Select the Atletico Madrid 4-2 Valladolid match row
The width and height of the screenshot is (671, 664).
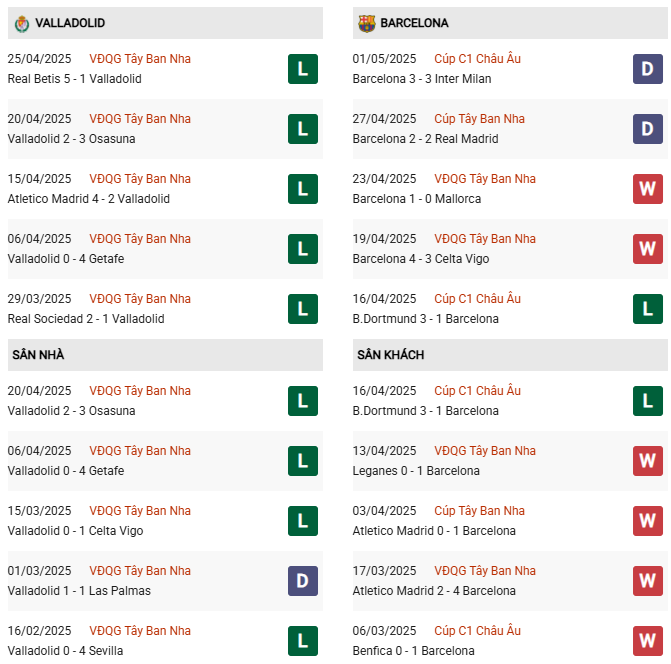(165, 189)
